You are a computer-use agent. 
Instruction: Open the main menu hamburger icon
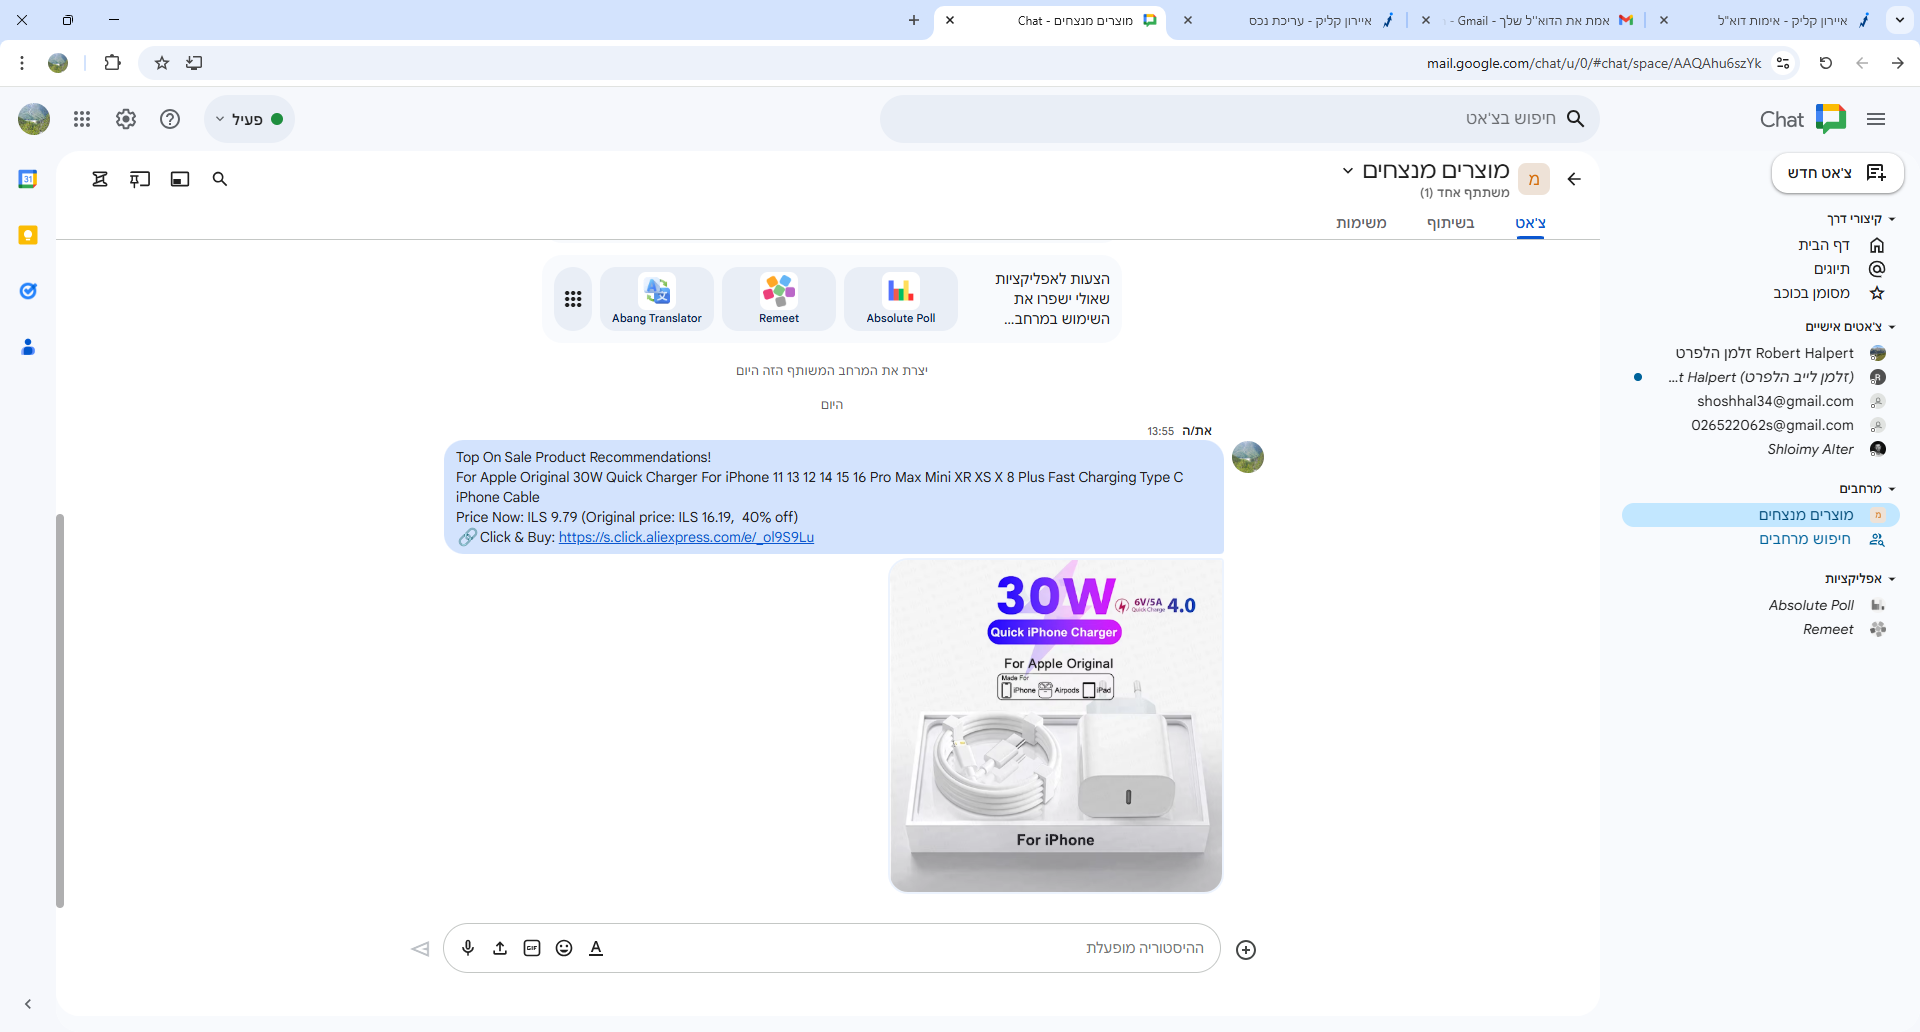[x=1876, y=119]
